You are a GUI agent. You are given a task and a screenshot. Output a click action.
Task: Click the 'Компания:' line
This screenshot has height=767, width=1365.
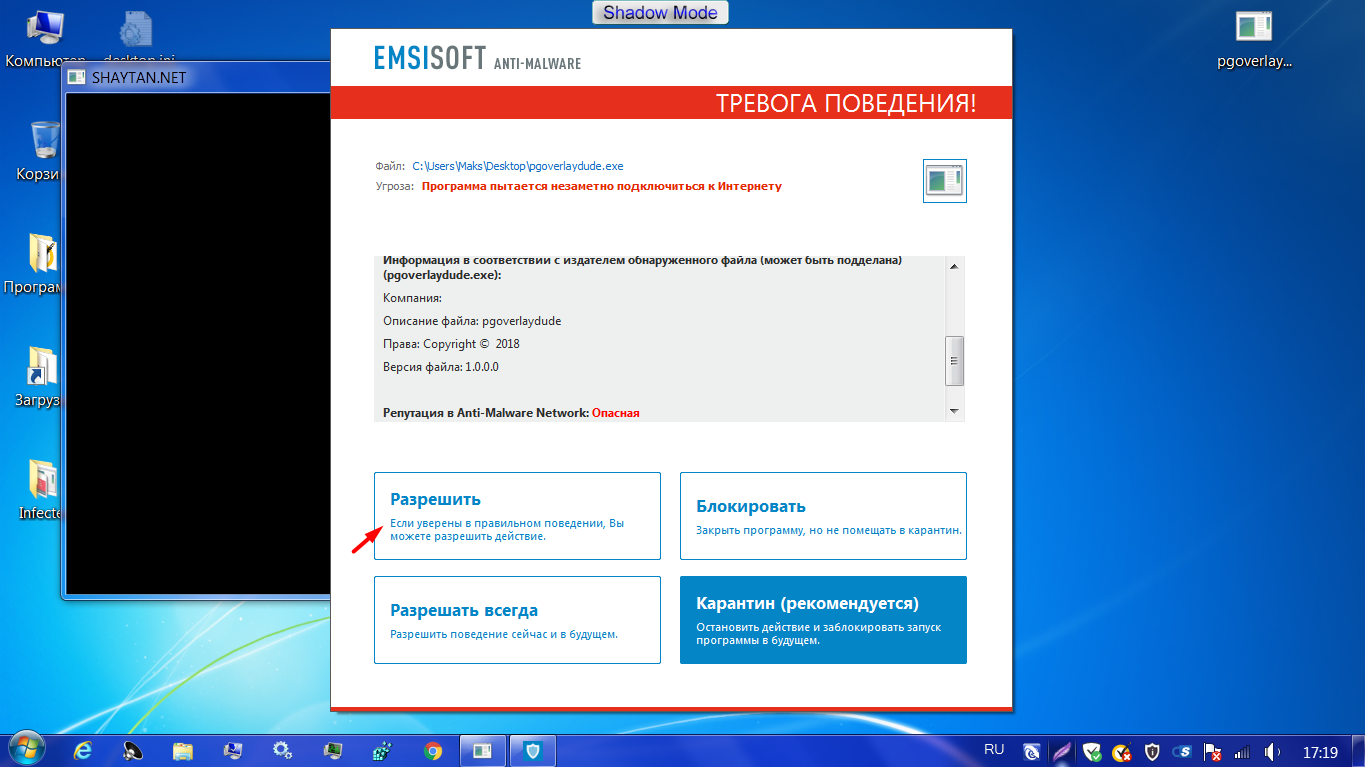[x=412, y=298]
